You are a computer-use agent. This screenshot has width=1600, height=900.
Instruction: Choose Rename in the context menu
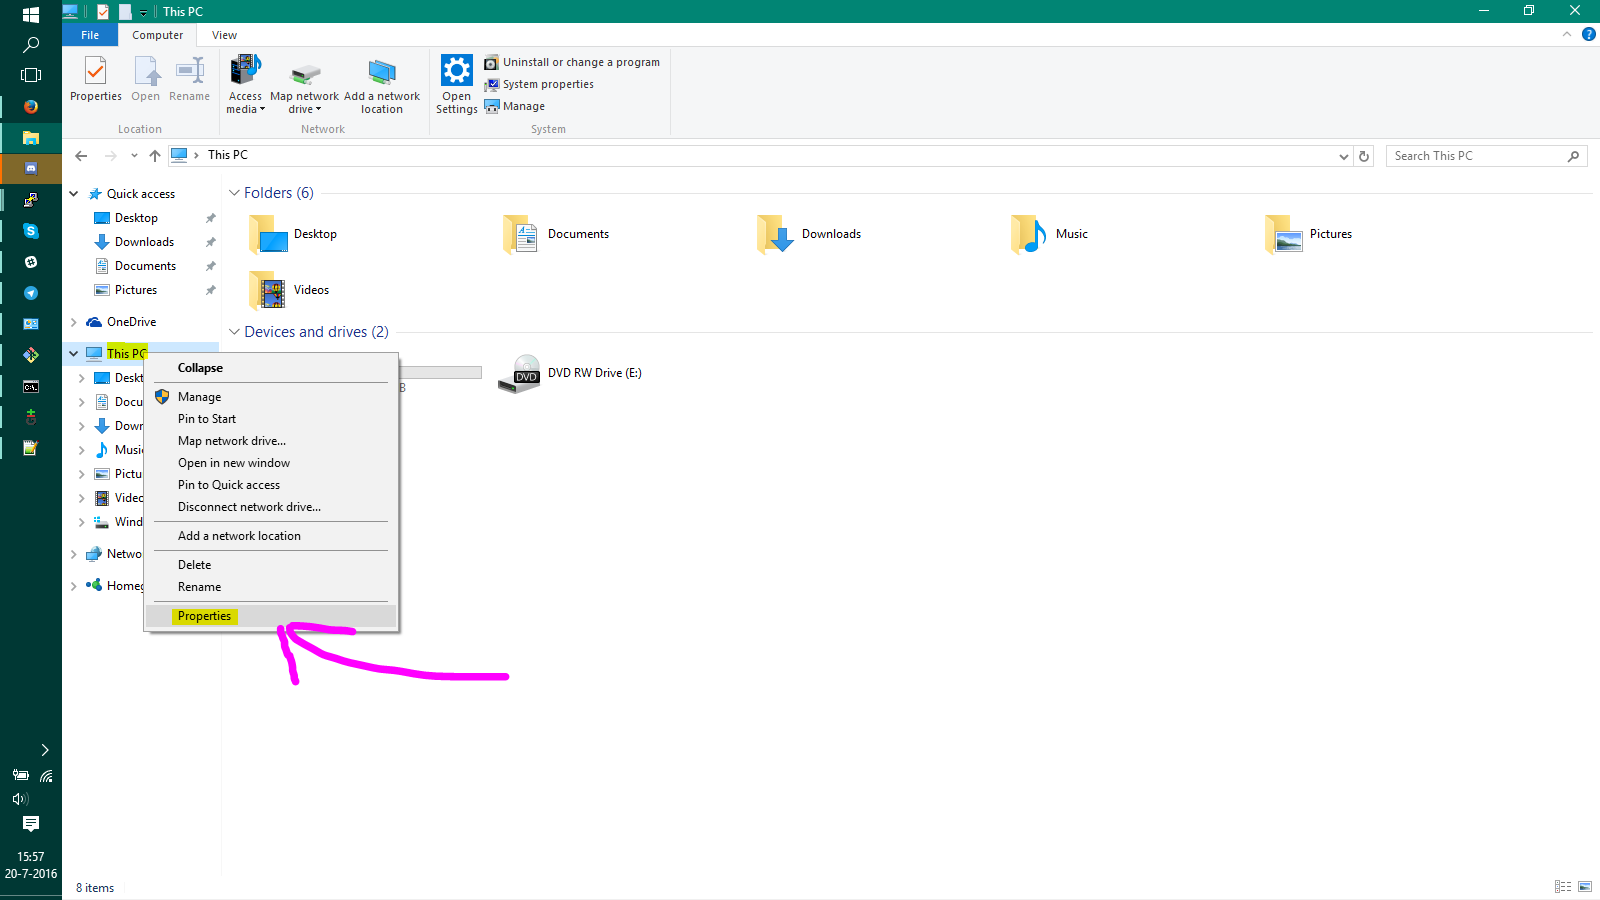pyautogui.click(x=271, y=587)
